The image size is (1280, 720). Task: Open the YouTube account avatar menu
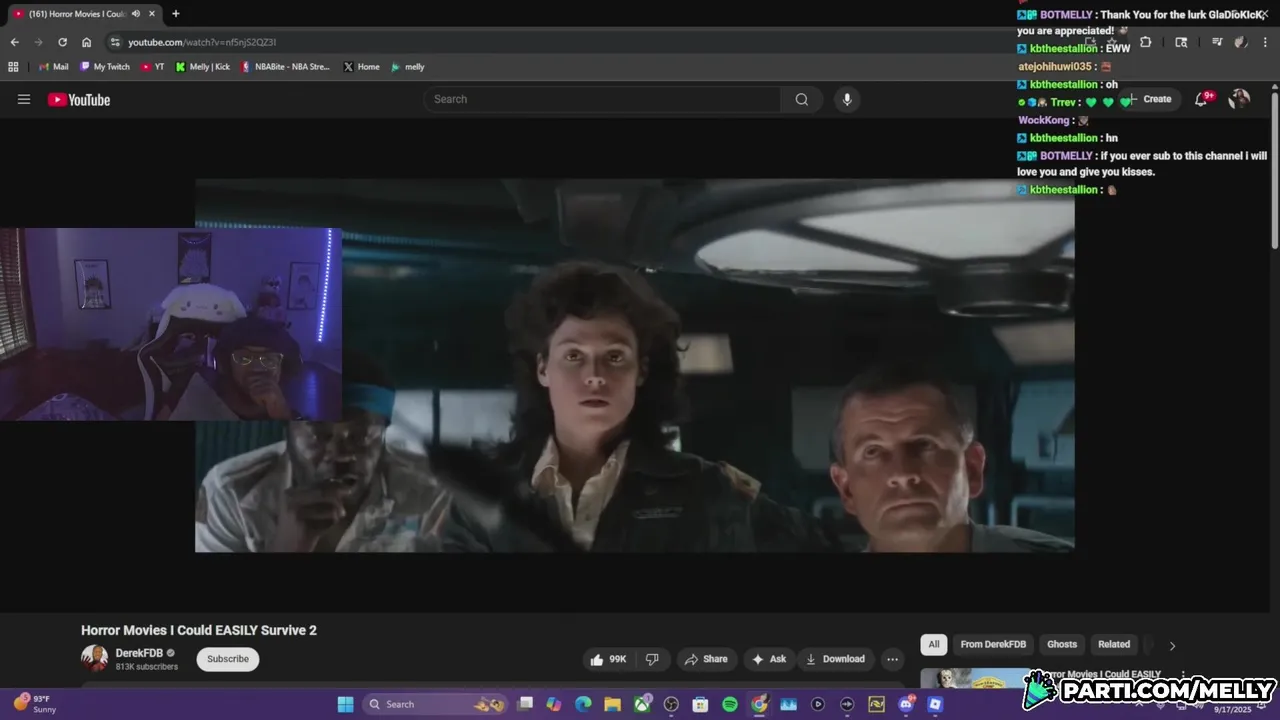click(1239, 98)
